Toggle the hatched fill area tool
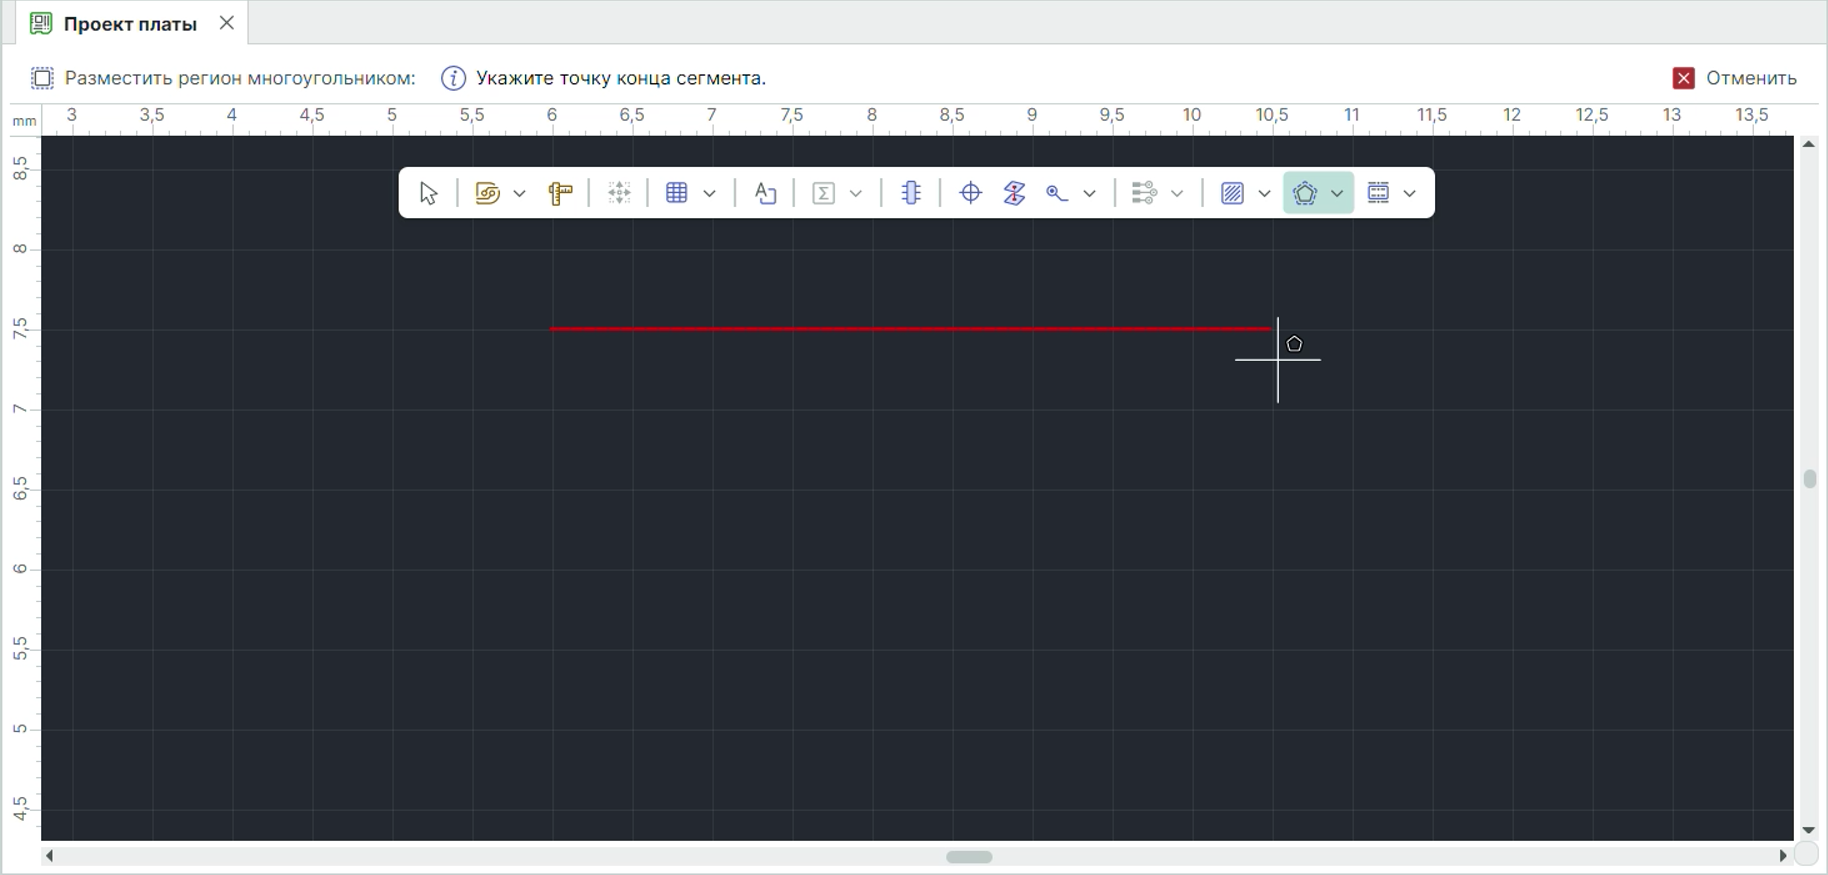1828x875 pixels. pyautogui.click(x=1232, y=193)
